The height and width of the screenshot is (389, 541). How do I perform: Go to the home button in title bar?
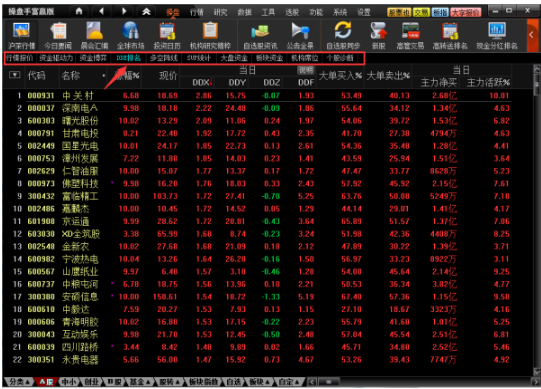point(79,11)
